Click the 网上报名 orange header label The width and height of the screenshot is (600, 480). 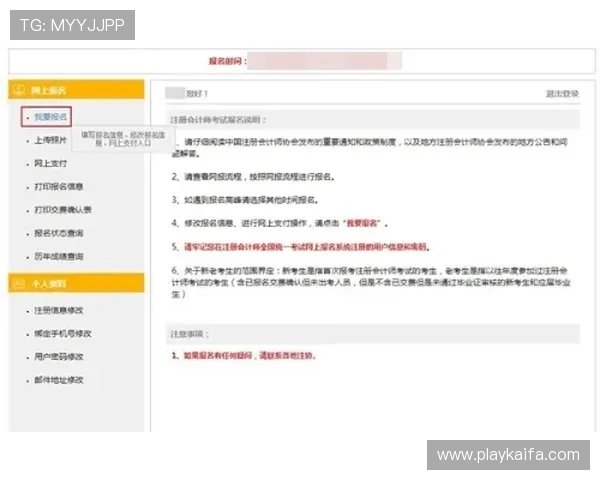pos(49,90)
